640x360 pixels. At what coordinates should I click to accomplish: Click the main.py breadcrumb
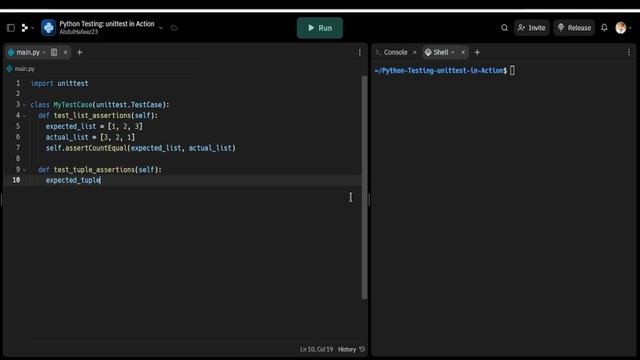click(24, 69)
